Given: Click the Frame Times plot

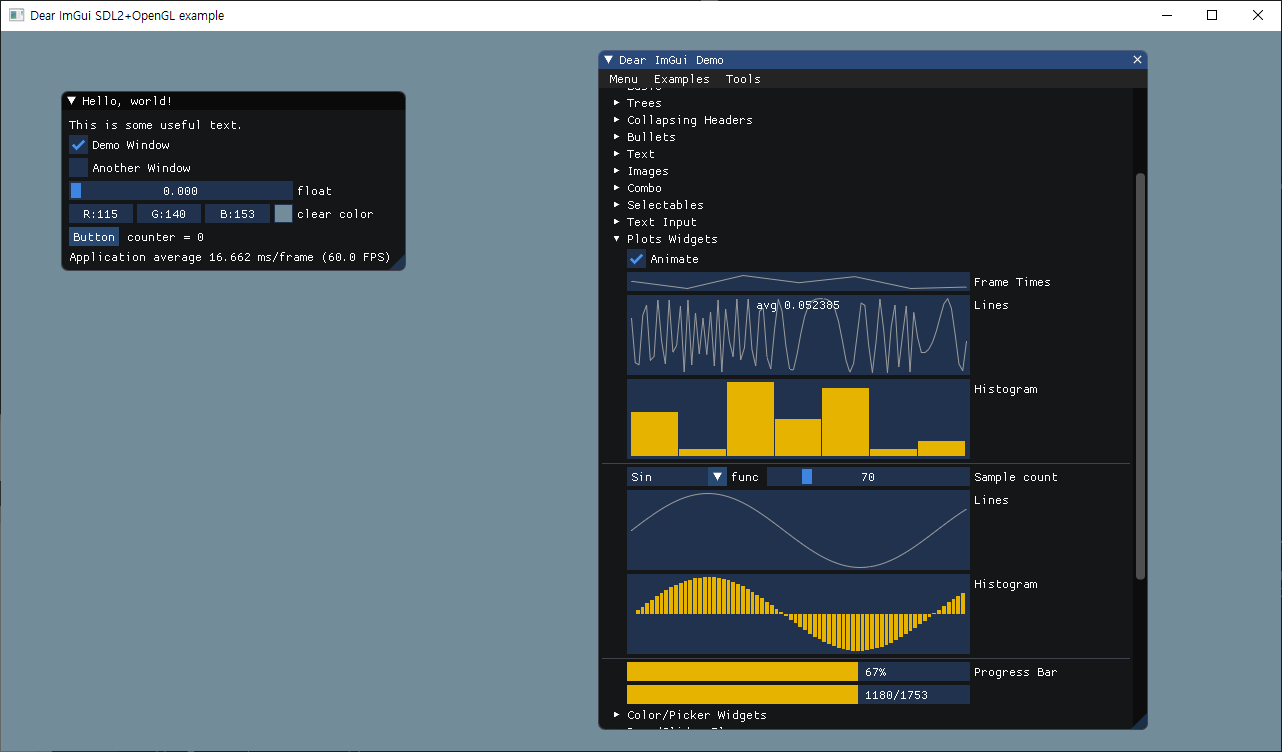Looking at the screenshot, I should (x=798, y=282).
